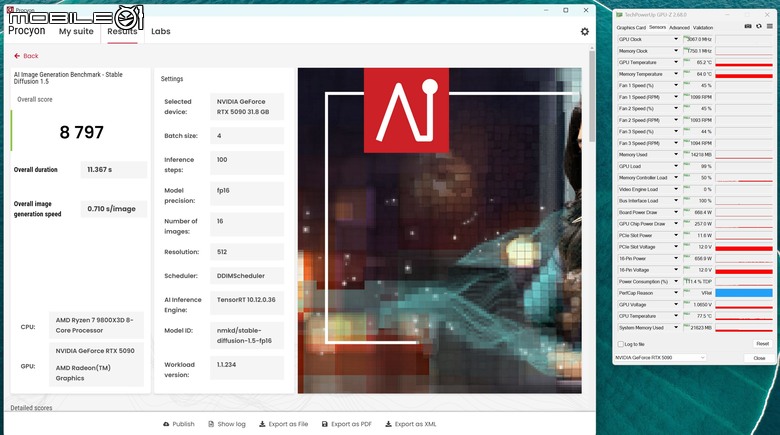Click the selected device NVIDIA GeForce RTX 5090 field
Image resolution: width=780 pixels, height=435 pixels.
pyautogui.click(x=247, y=107)
